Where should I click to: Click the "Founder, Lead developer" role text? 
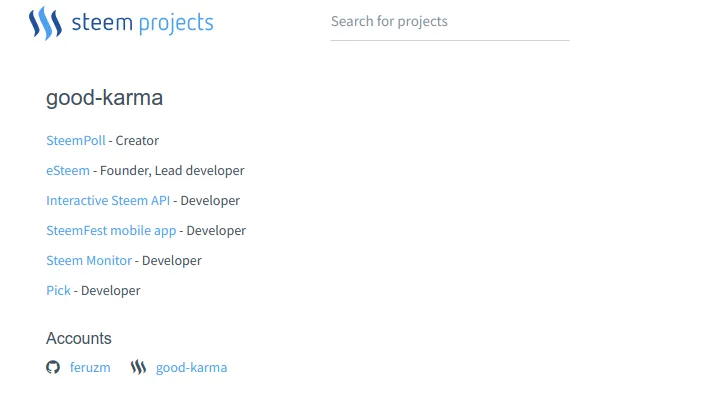click(x=172, y=171)
